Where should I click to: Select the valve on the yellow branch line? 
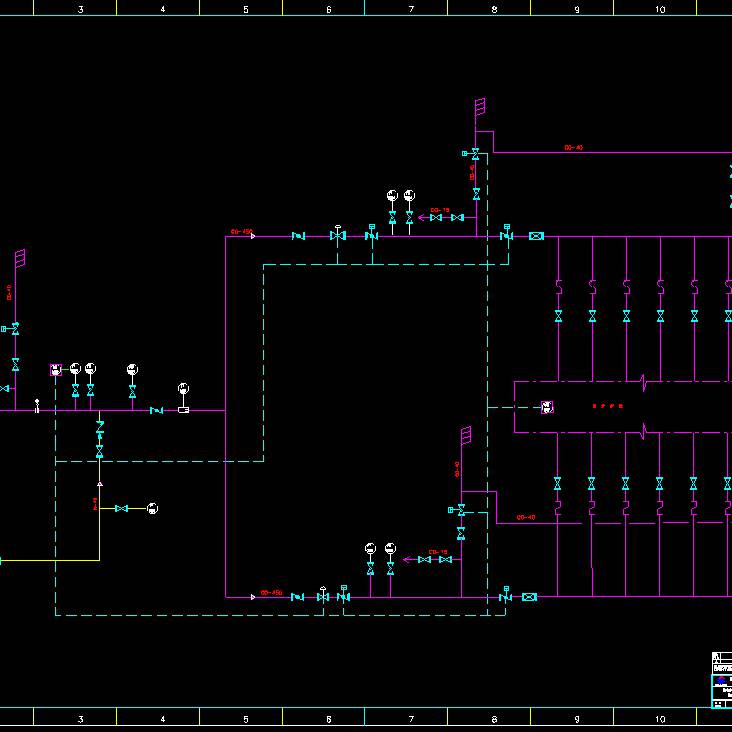pyautogui.click(x=121, y=509)
